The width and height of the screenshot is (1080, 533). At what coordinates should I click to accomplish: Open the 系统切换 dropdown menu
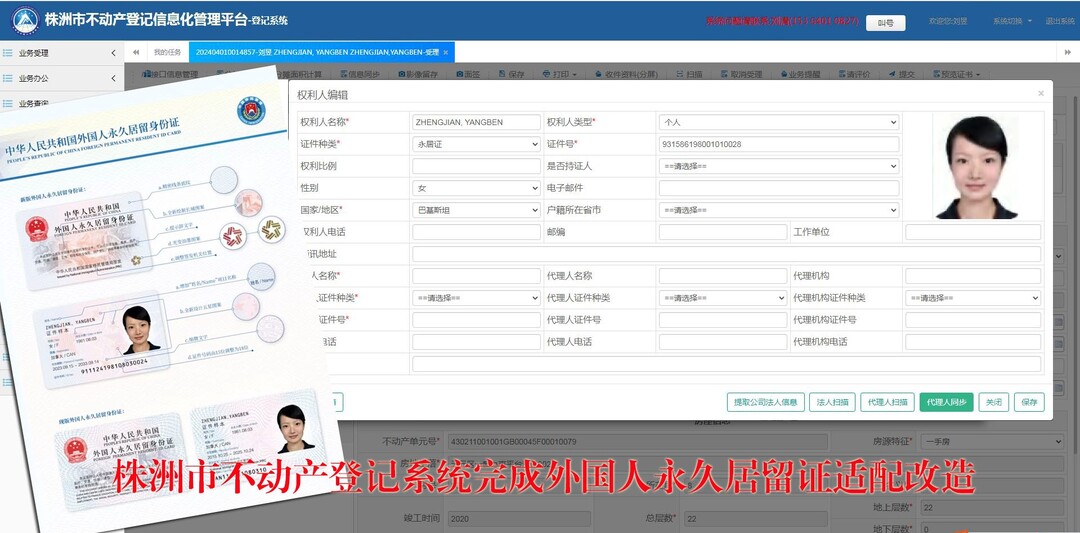pos(1012,21)
